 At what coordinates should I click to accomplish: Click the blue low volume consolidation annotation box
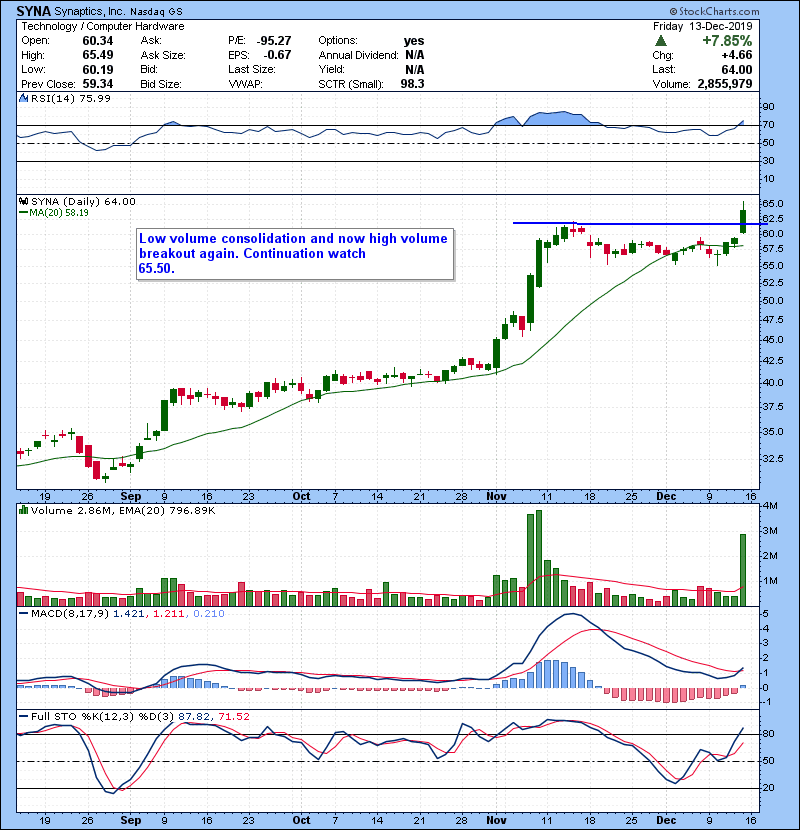295,254
